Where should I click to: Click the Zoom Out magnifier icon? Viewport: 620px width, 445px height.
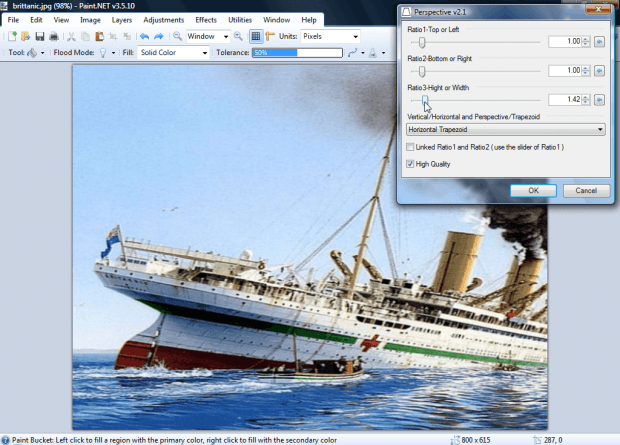(178, 36)
